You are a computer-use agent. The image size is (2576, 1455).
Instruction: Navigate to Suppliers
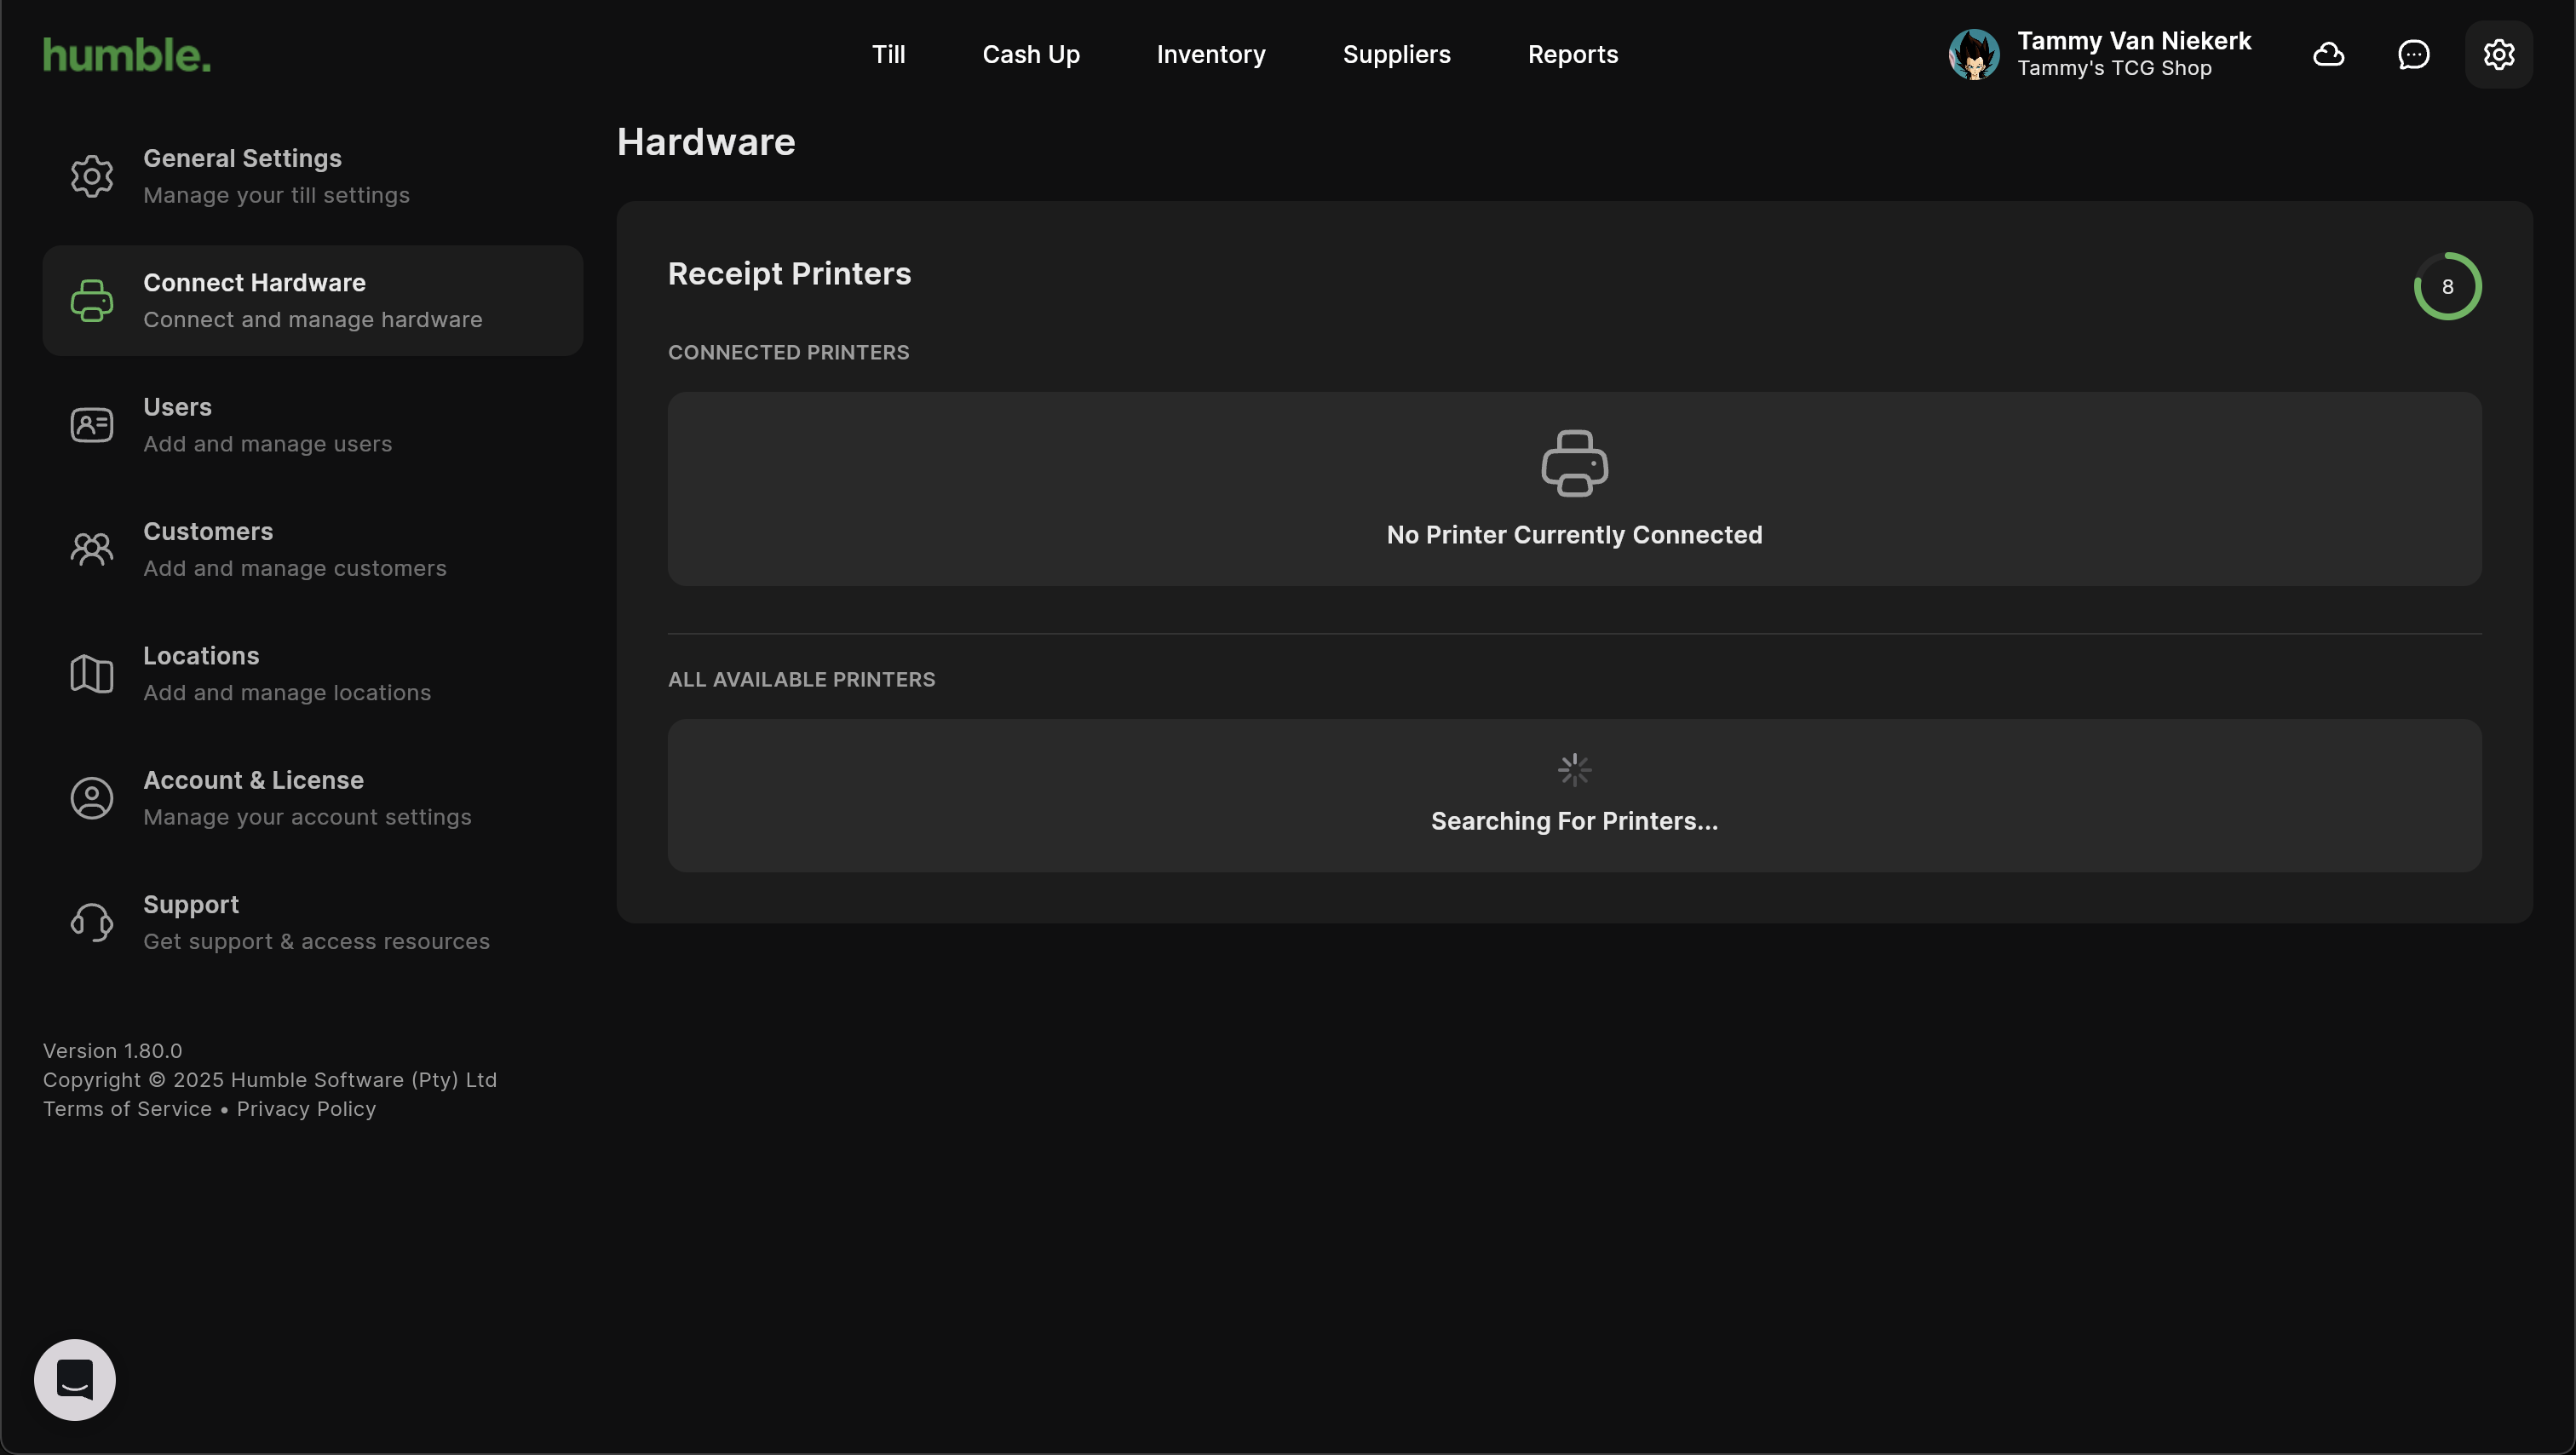(1396, 54)
